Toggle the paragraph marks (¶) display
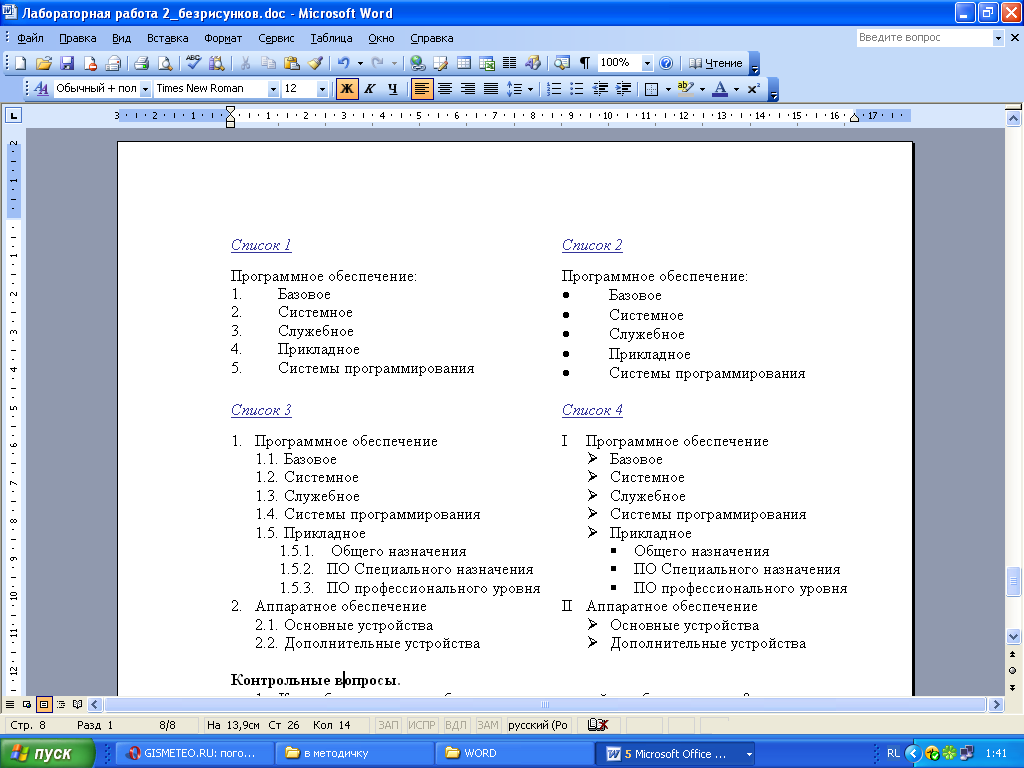The height and width of the screenshot is (768, 1024). 585,63
